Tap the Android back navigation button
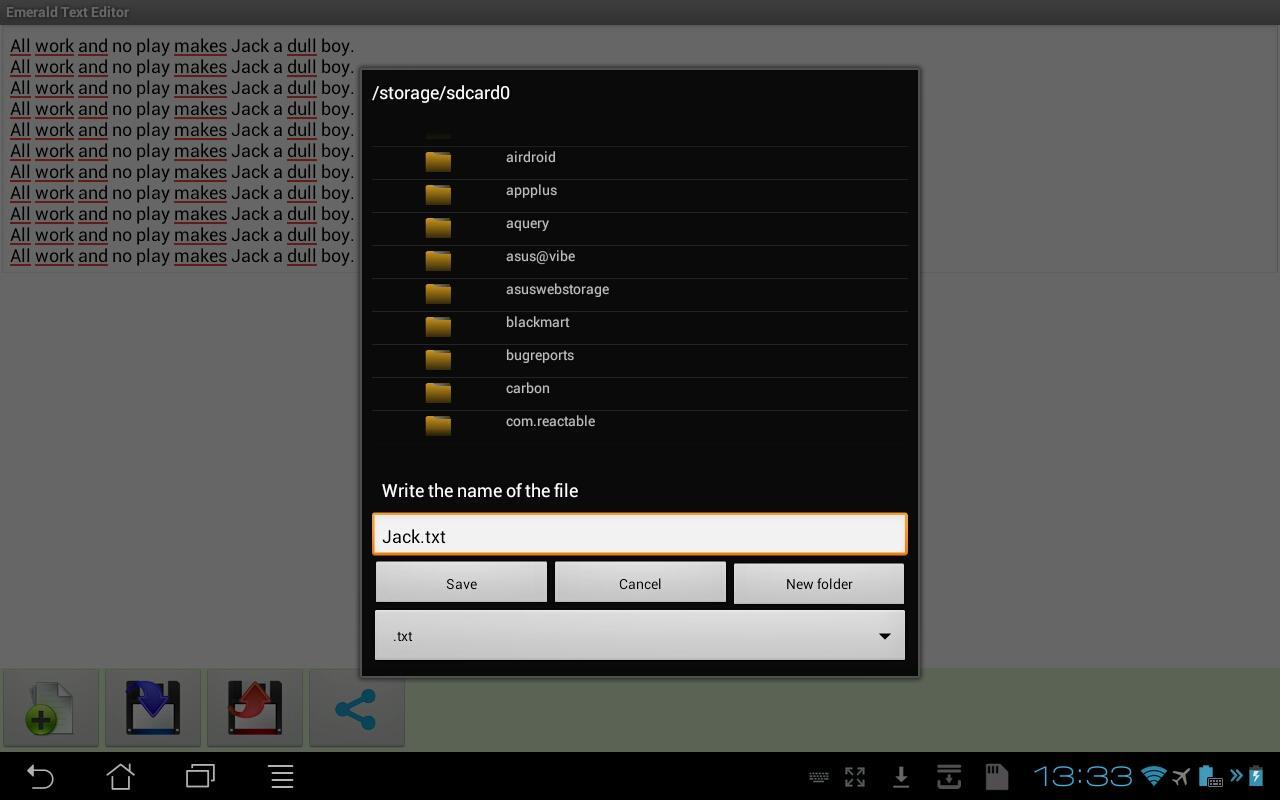Screen dimensions: 1280x800 (40, 776)
